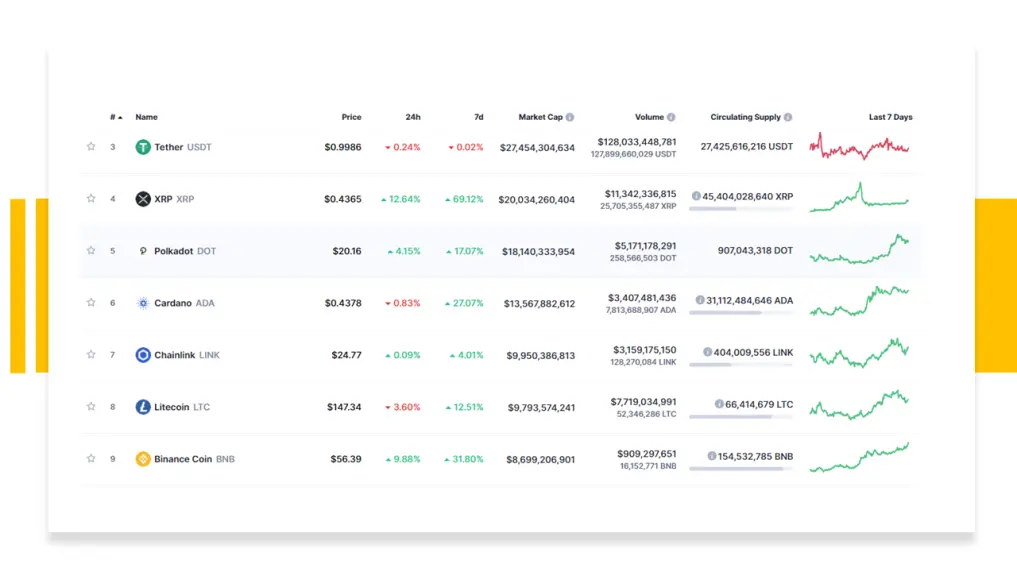Click the Chainlink coin logo

(143, 355)
